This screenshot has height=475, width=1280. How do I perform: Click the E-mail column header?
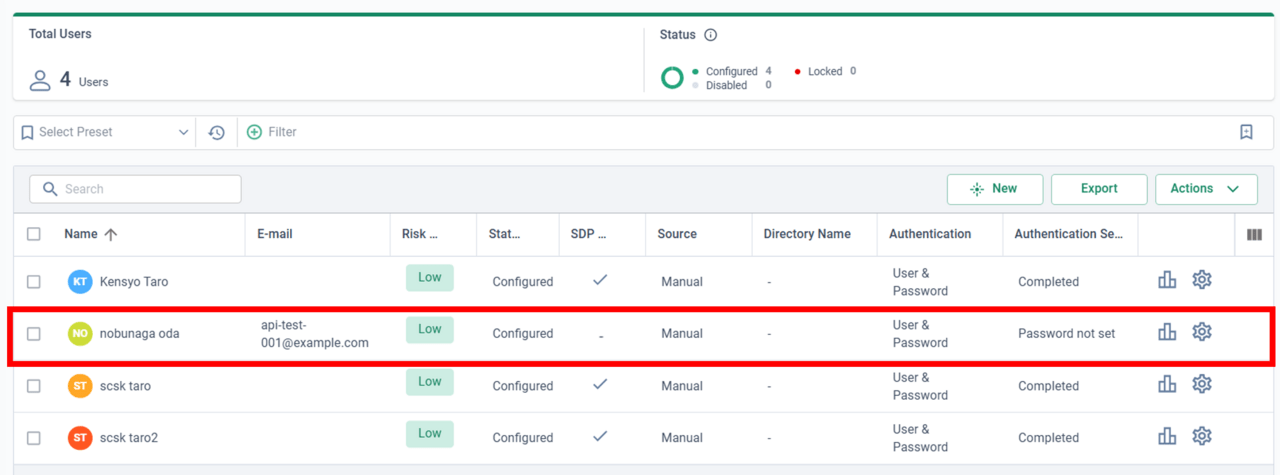pos(275,234)
